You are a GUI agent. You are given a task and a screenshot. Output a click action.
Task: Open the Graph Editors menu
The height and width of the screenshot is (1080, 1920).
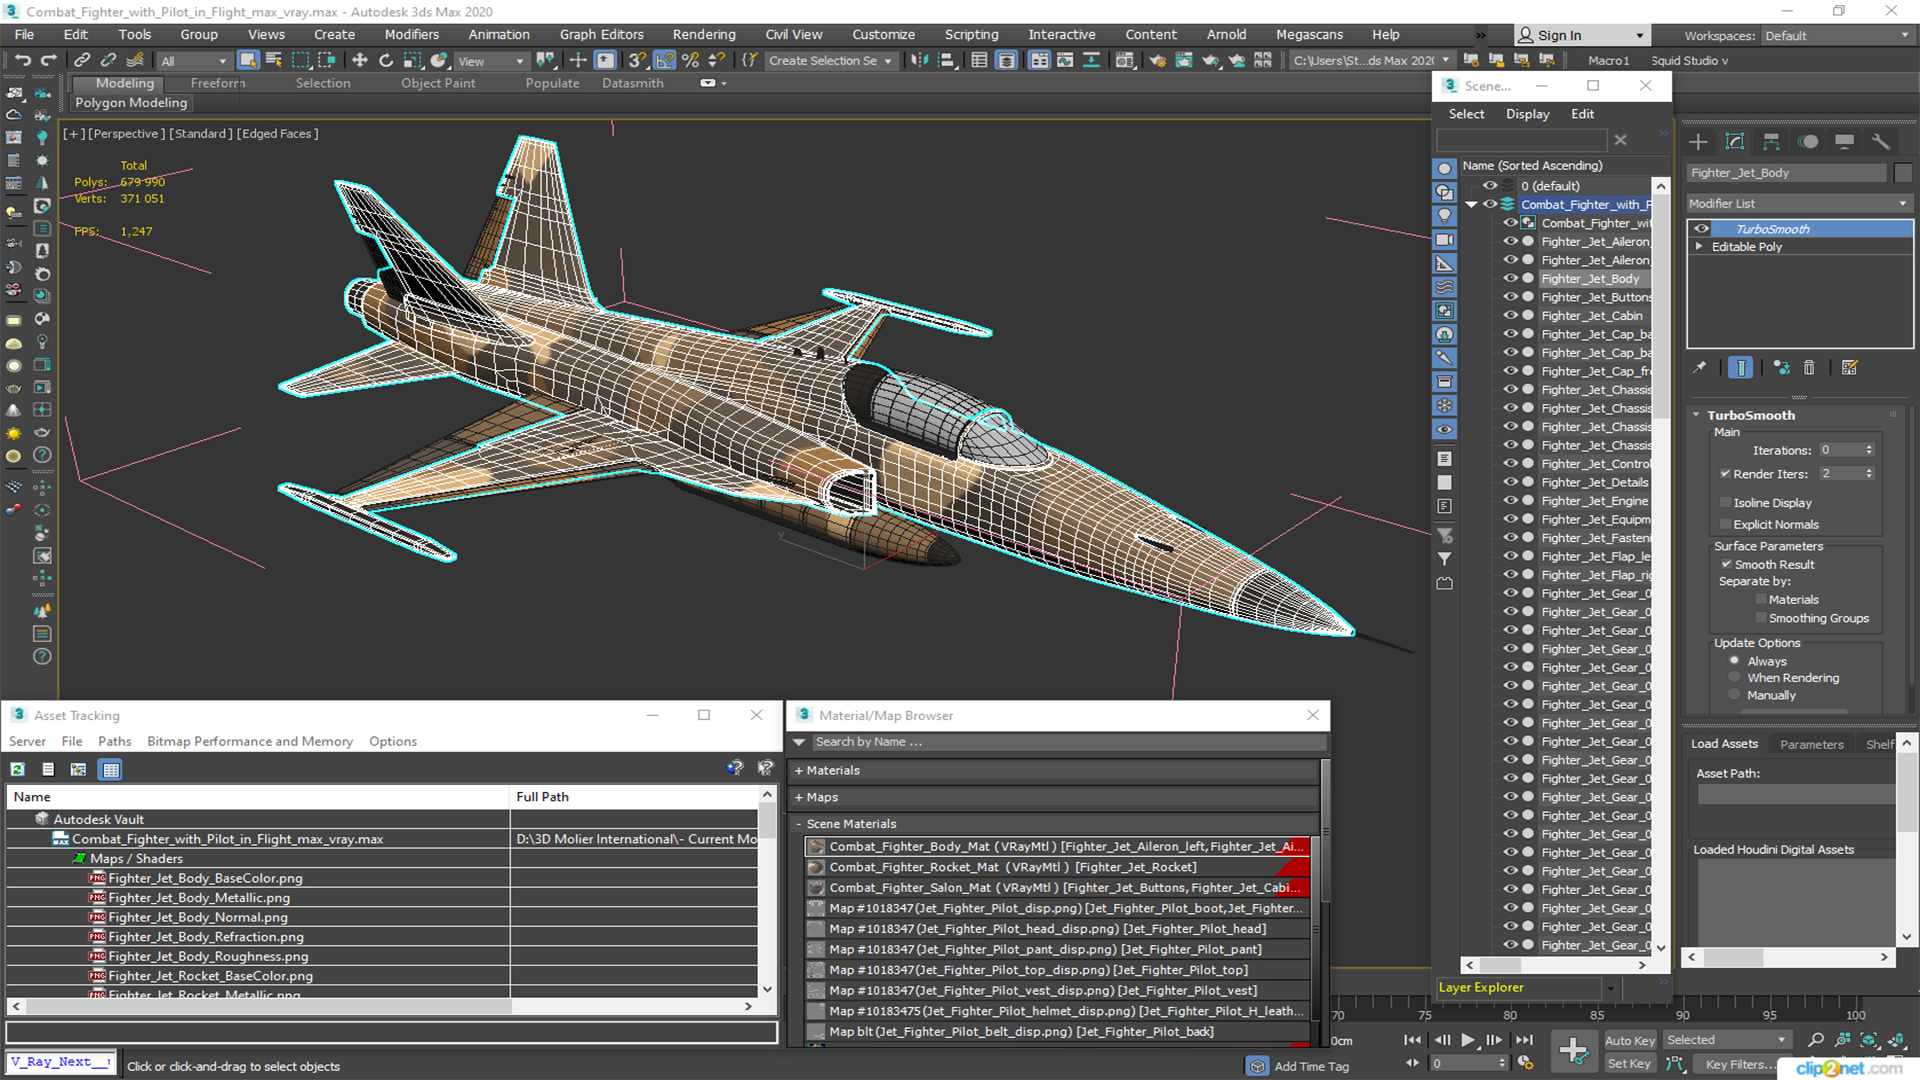[601, 35]
